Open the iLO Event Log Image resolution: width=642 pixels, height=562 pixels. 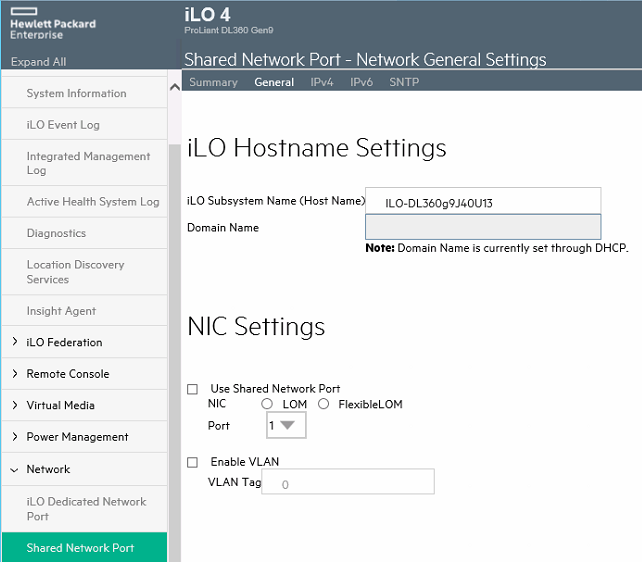point(84,124)
